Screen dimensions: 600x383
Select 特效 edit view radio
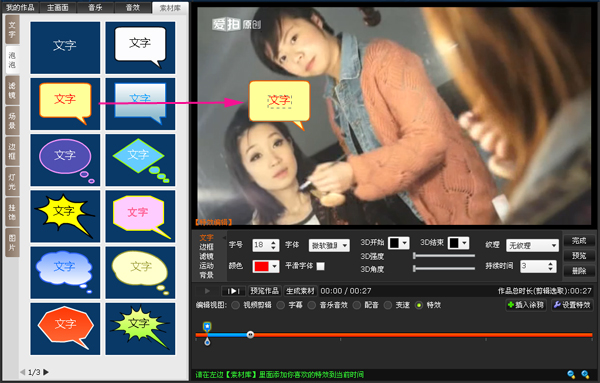tap(419, 305)
